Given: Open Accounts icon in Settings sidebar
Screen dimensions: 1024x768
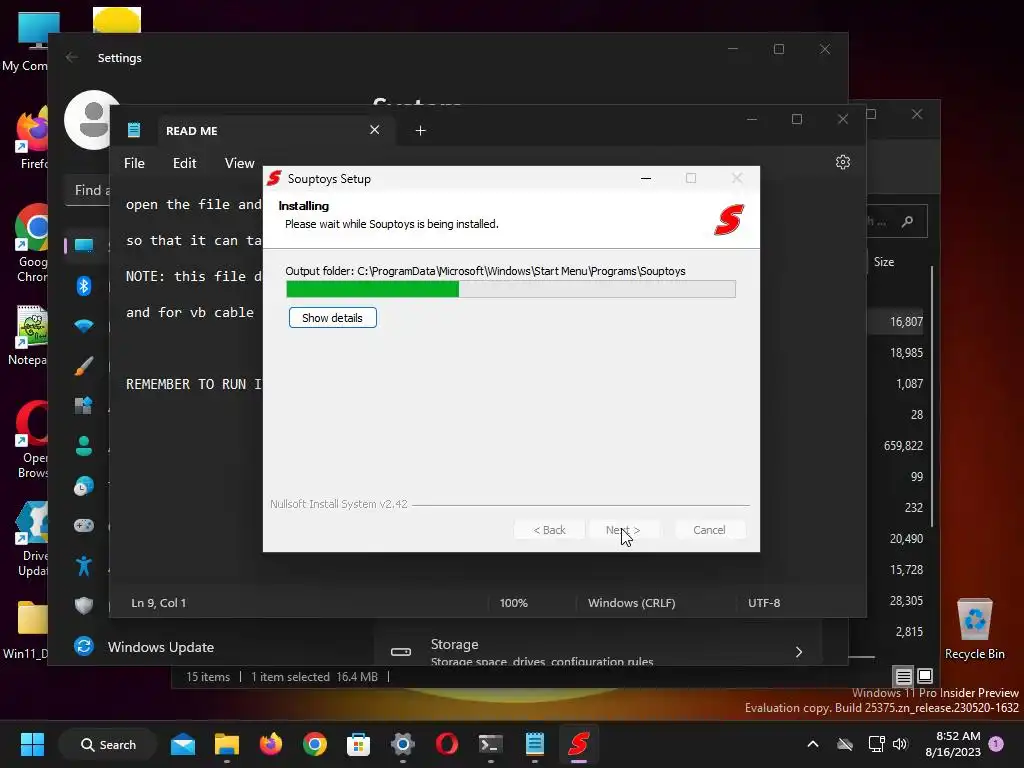Looking at the screenshot, I should coord(84,445).
